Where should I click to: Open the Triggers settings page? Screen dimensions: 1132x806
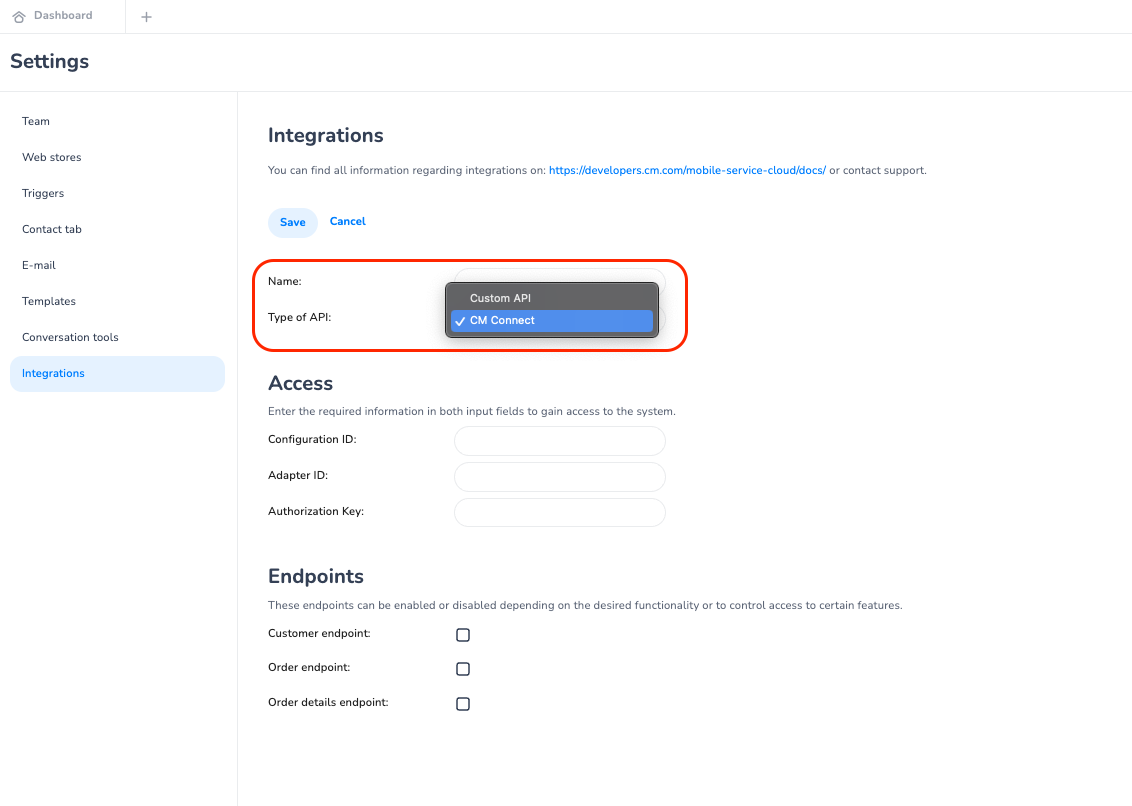click(x=43, y=193)
